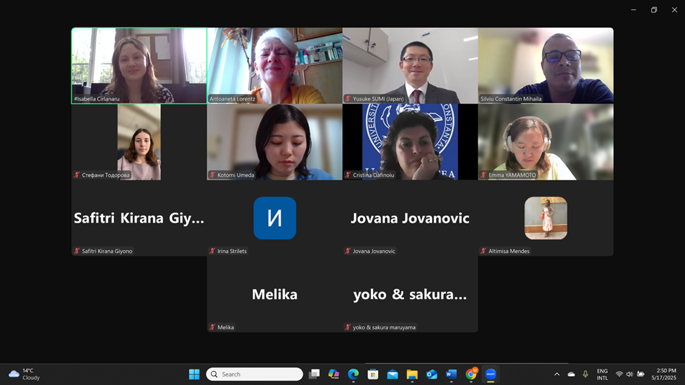
Task: Click the microphone tray indicator
Action: (x=585, y=374)
